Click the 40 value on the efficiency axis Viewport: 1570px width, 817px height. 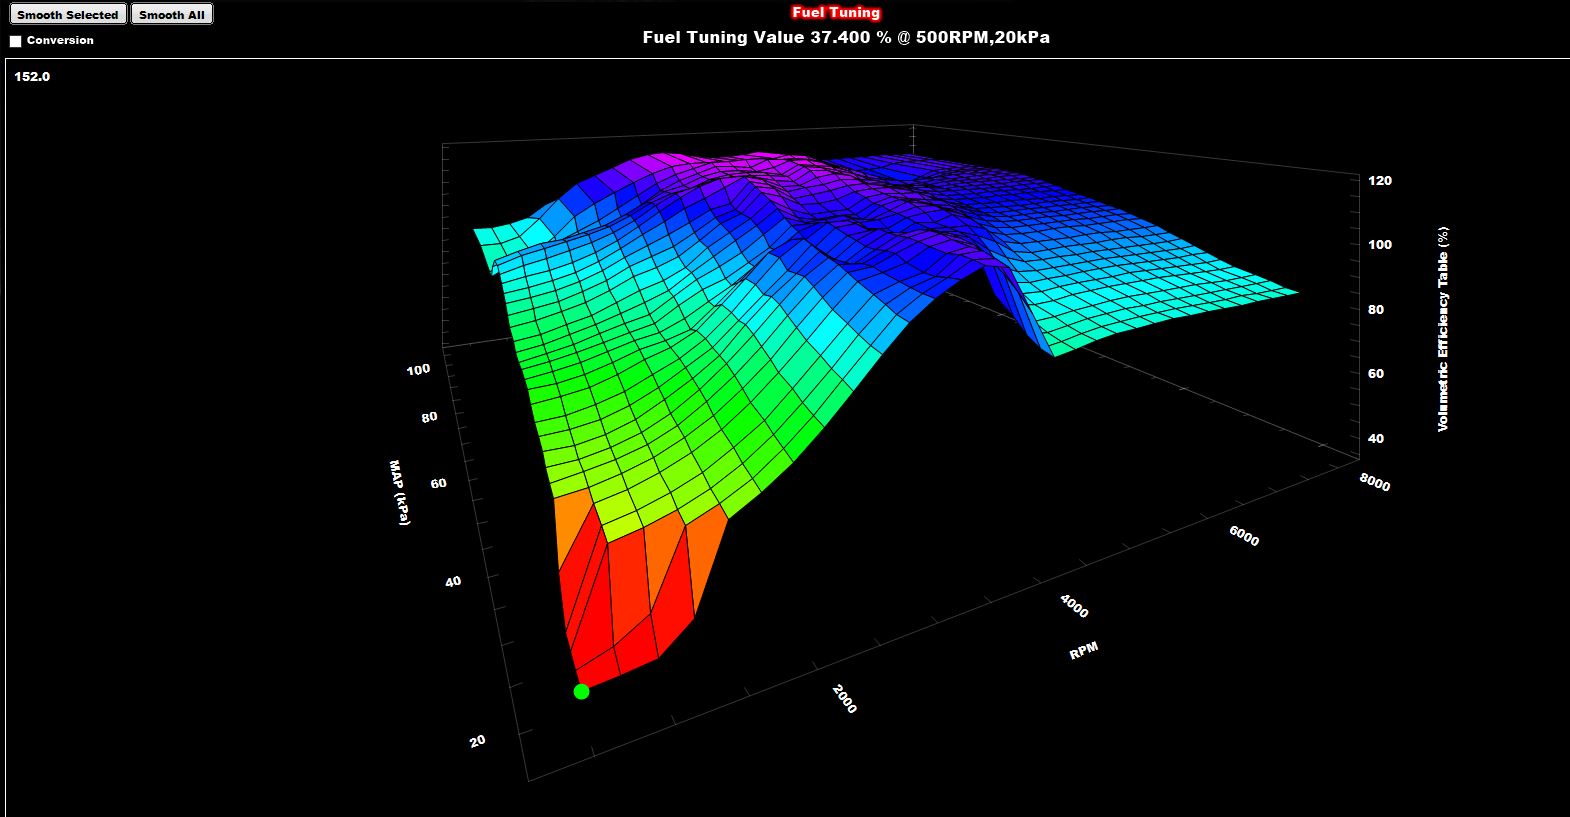pos(1376,439)
